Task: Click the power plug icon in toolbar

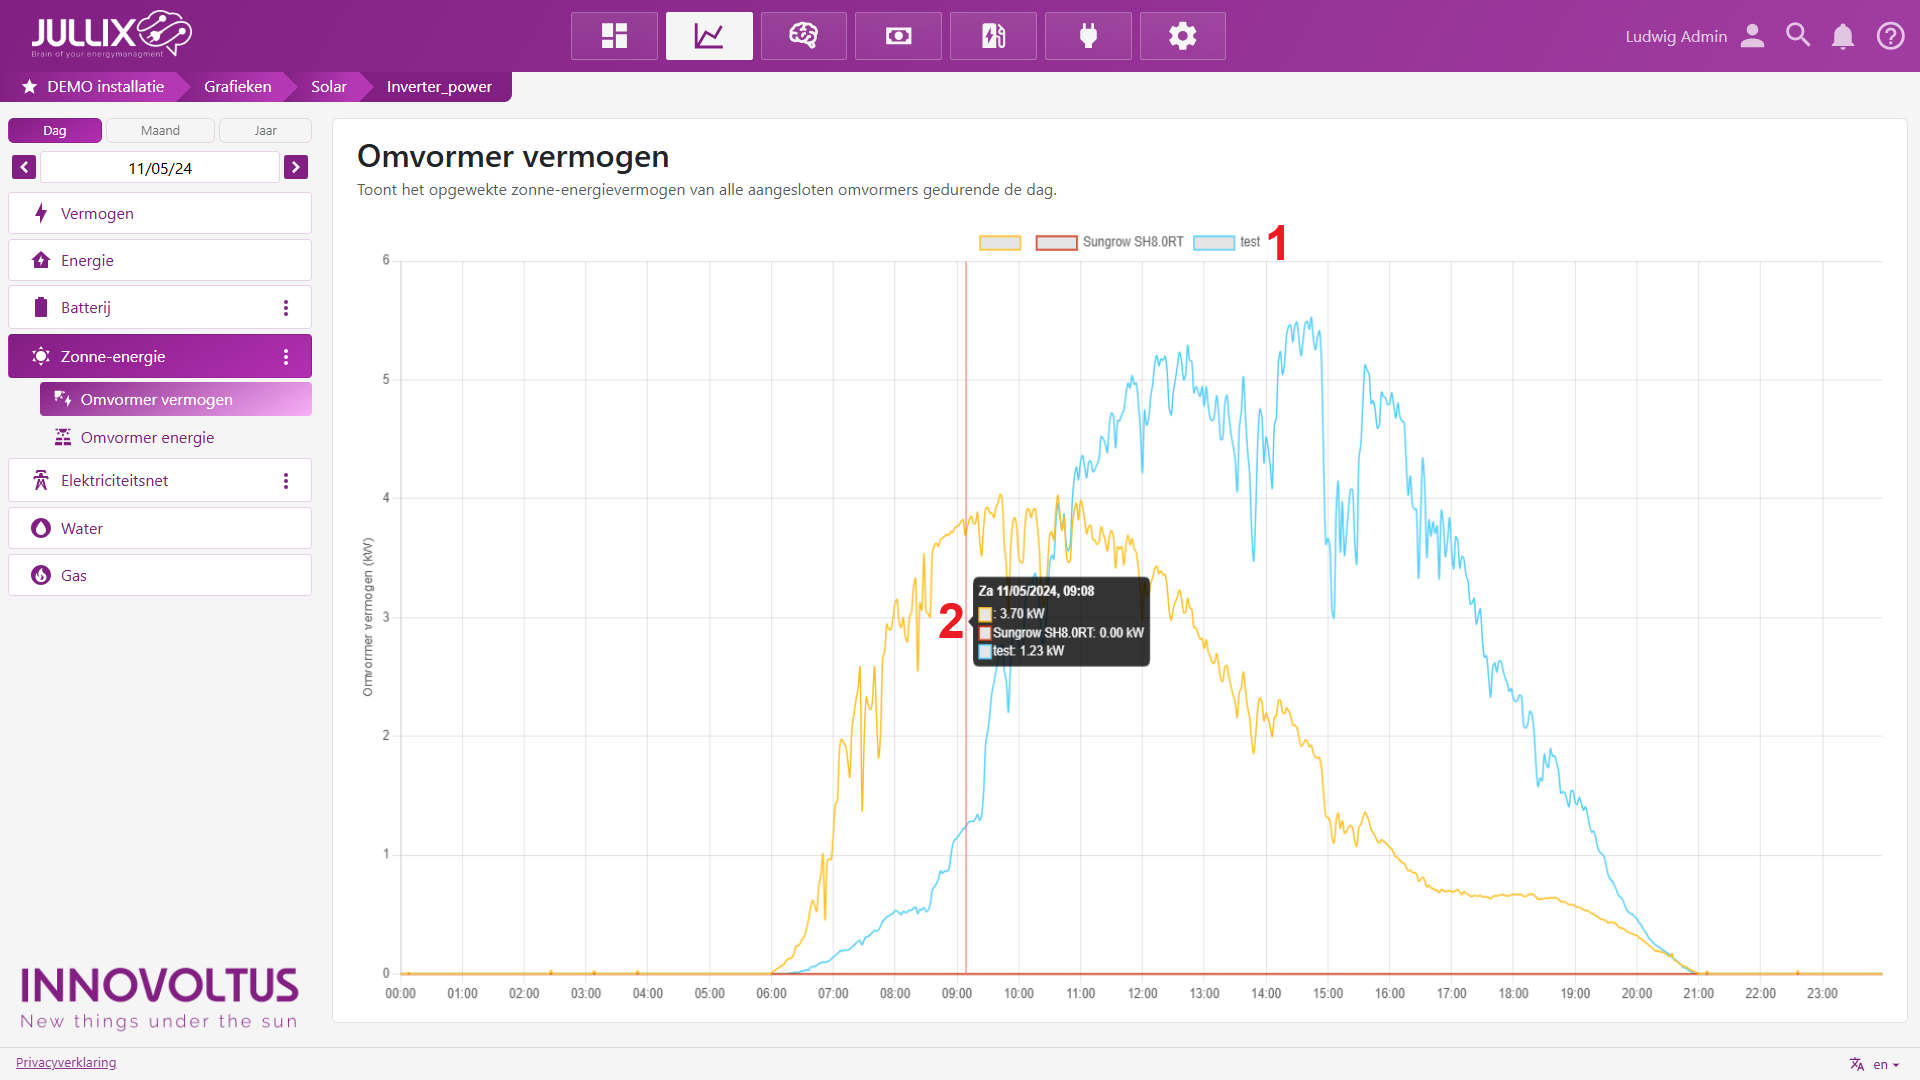Action: coord(1088,36)
